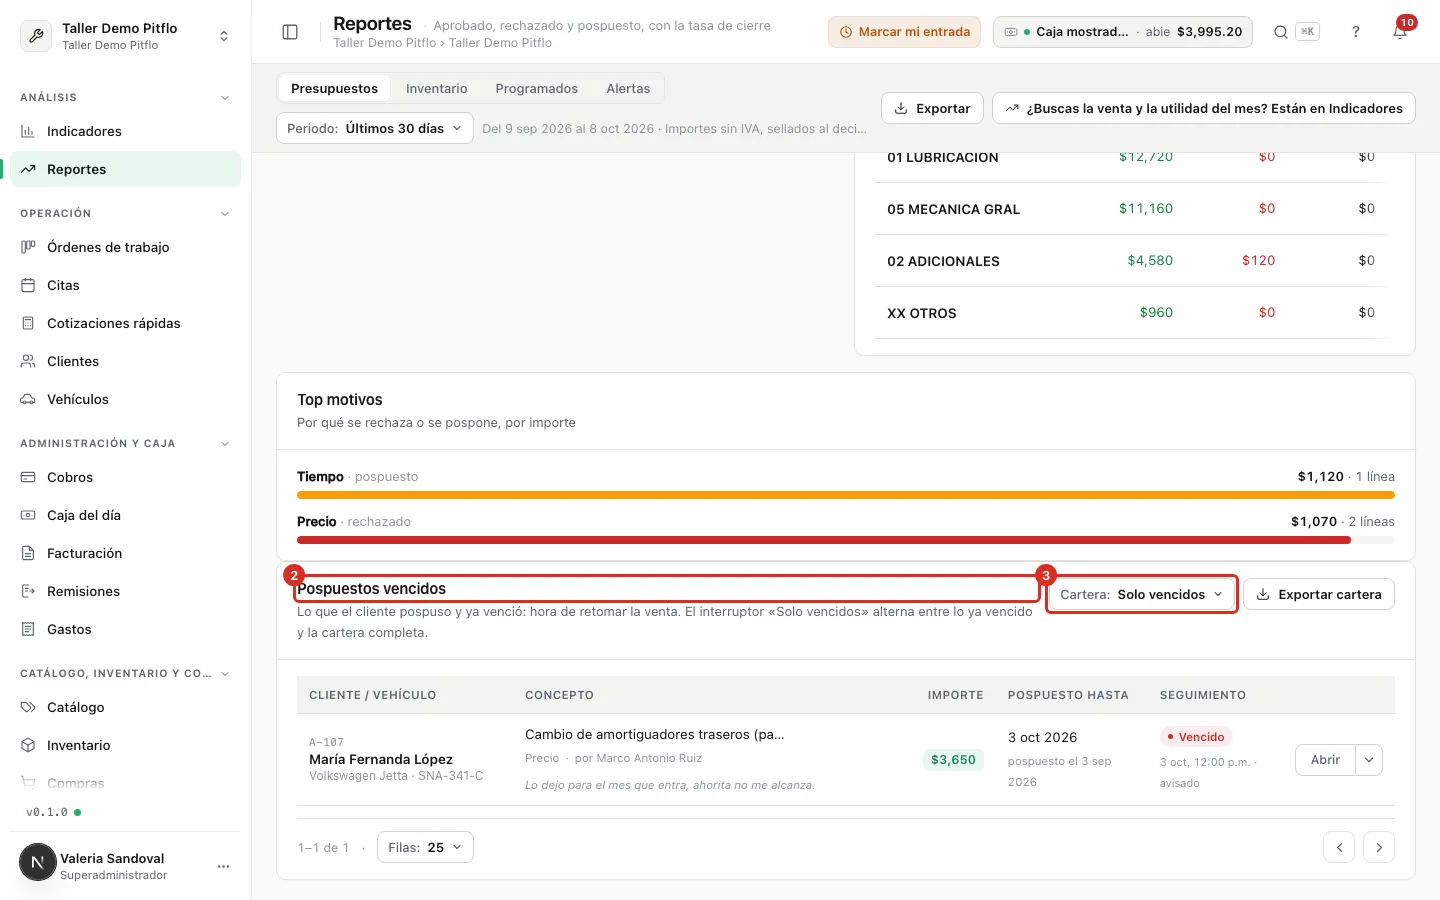Click Abrir for María Fernanda López
This screenshot has height=900, width=1440.
(1325, 760)
